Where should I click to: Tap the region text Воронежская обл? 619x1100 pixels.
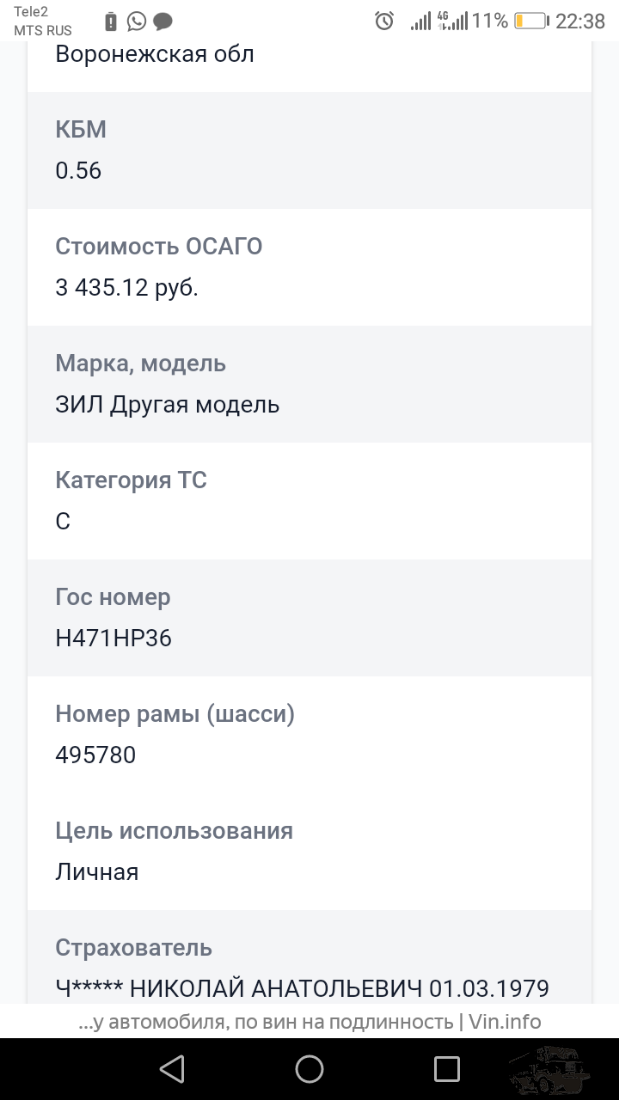coord(155,54)
